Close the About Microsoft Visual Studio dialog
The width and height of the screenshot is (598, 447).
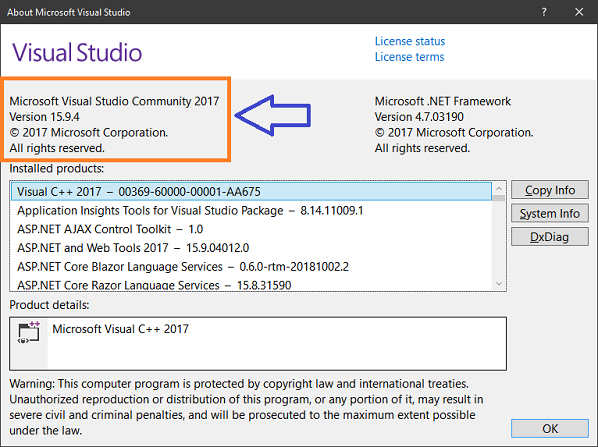click(x=579, y=12)
